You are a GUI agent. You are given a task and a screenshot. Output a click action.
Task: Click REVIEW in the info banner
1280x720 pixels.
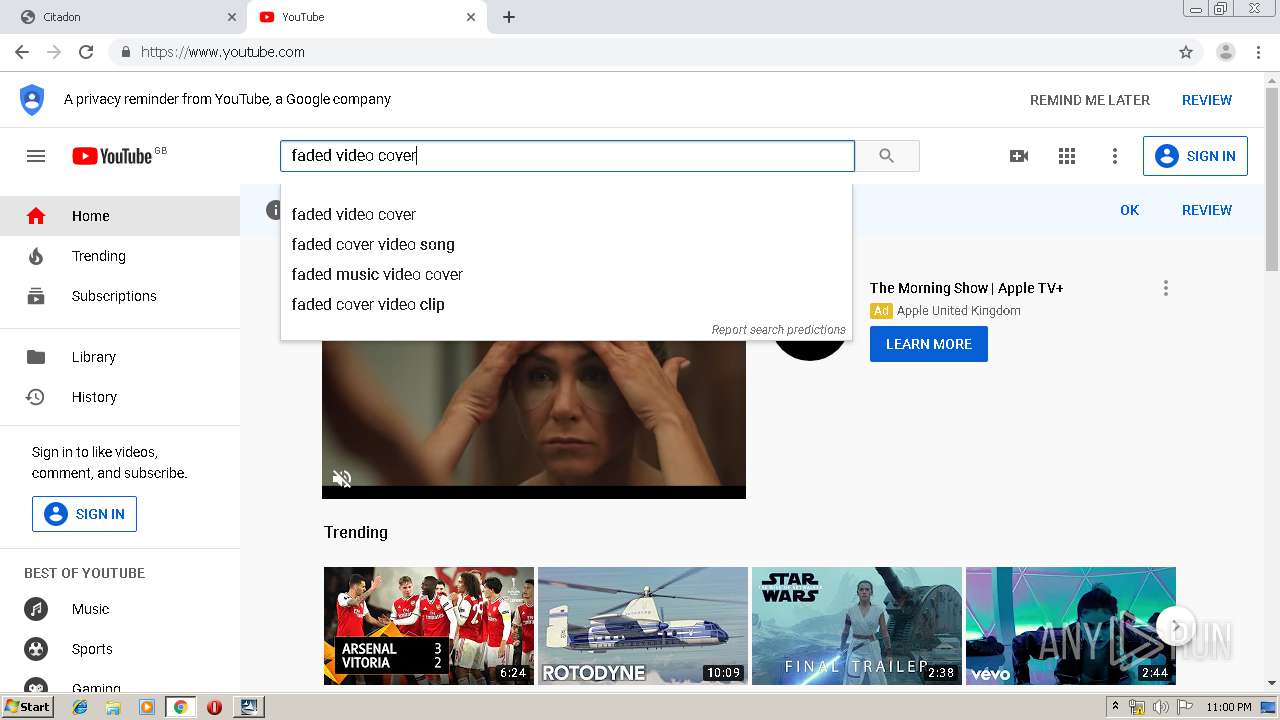[1207, 210]
